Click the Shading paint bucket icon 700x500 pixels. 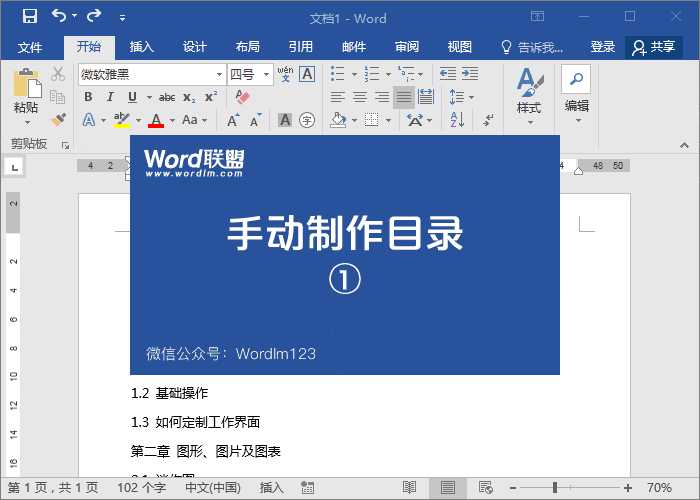click(338, 120)
